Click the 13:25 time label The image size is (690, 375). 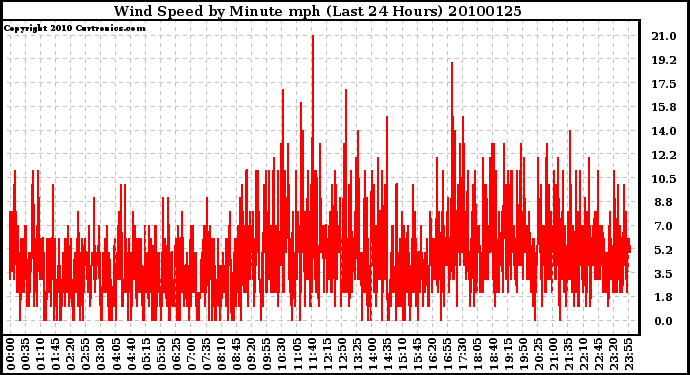pyautogui.click(x=357, y=354)
